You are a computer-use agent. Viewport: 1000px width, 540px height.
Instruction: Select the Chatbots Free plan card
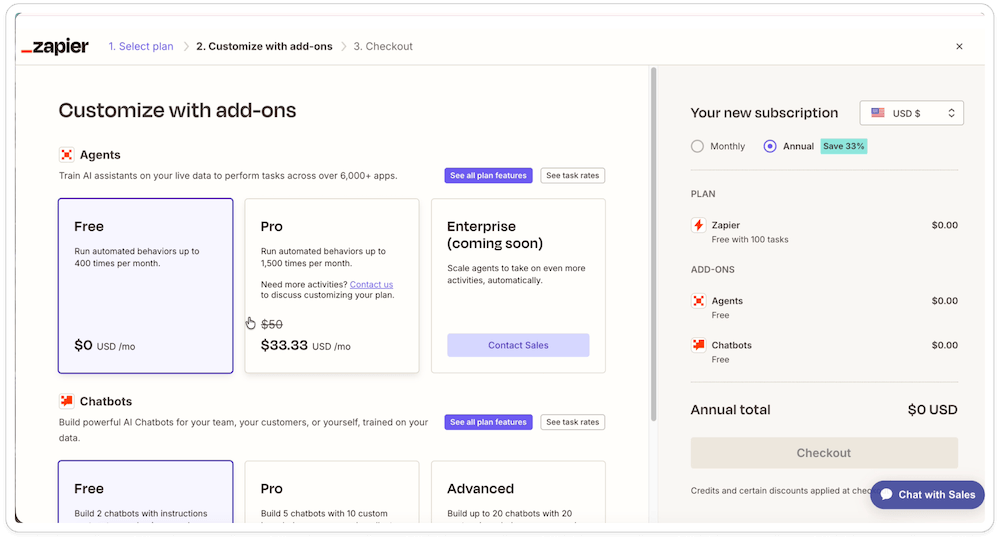click(x=145, y=492)
